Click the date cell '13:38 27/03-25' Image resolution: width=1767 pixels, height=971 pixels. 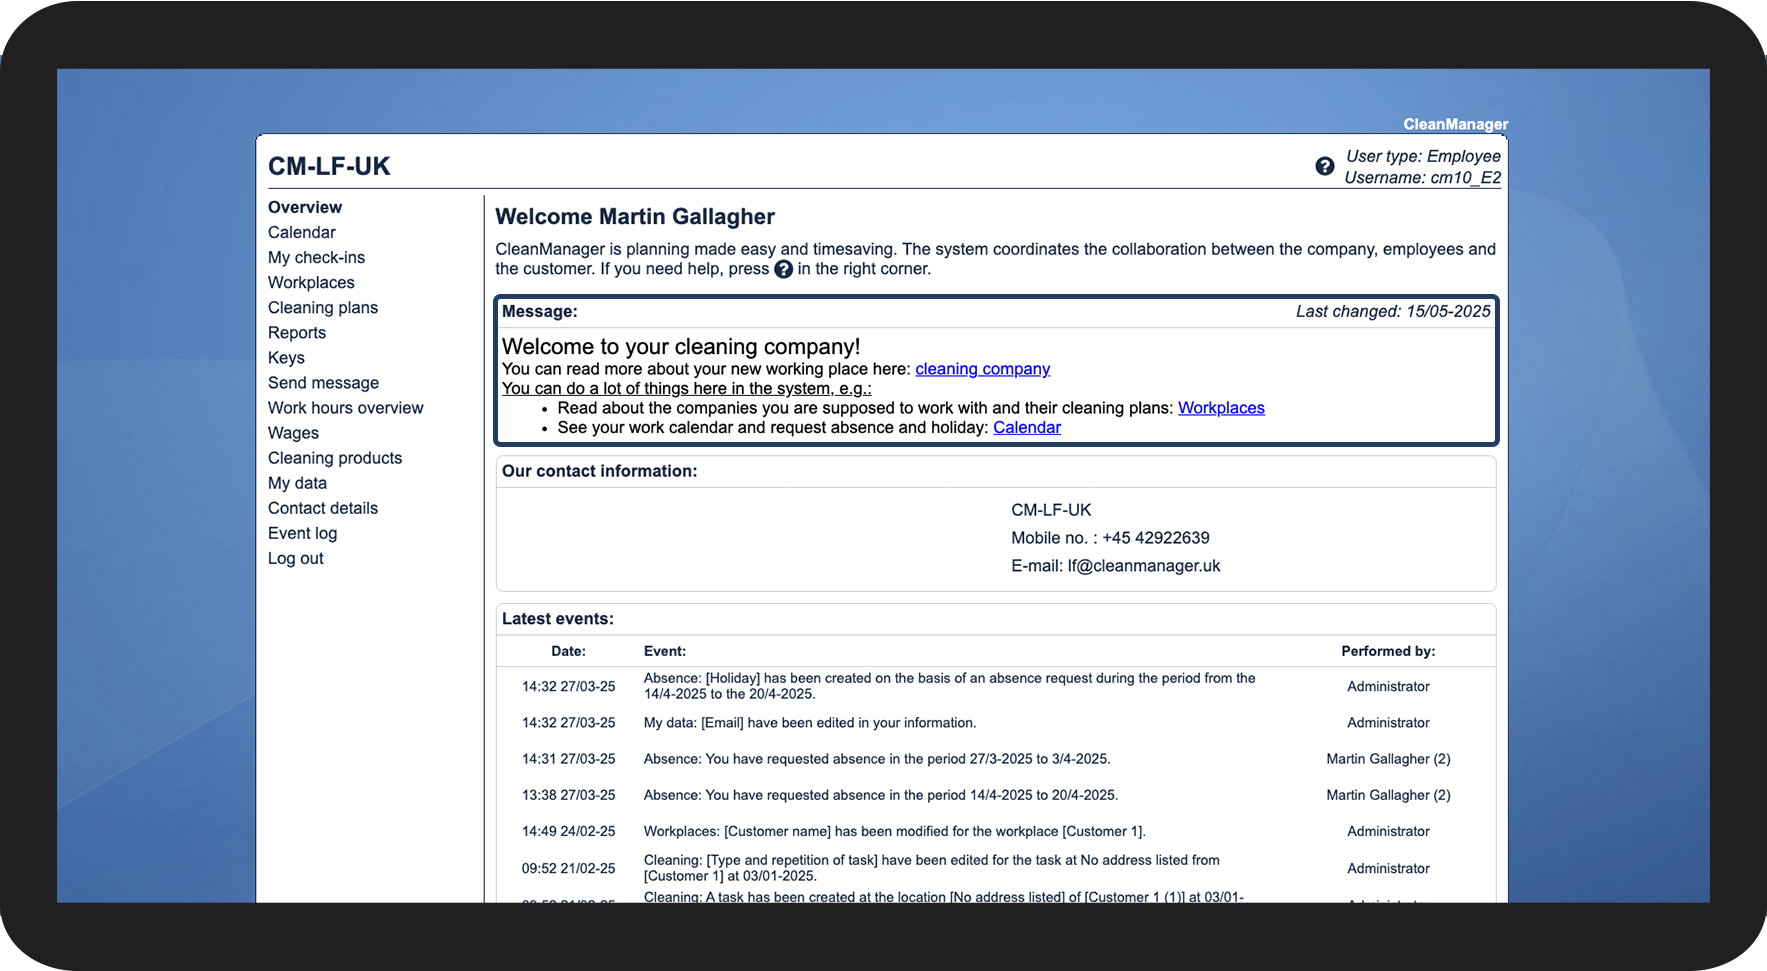(568, 795)
